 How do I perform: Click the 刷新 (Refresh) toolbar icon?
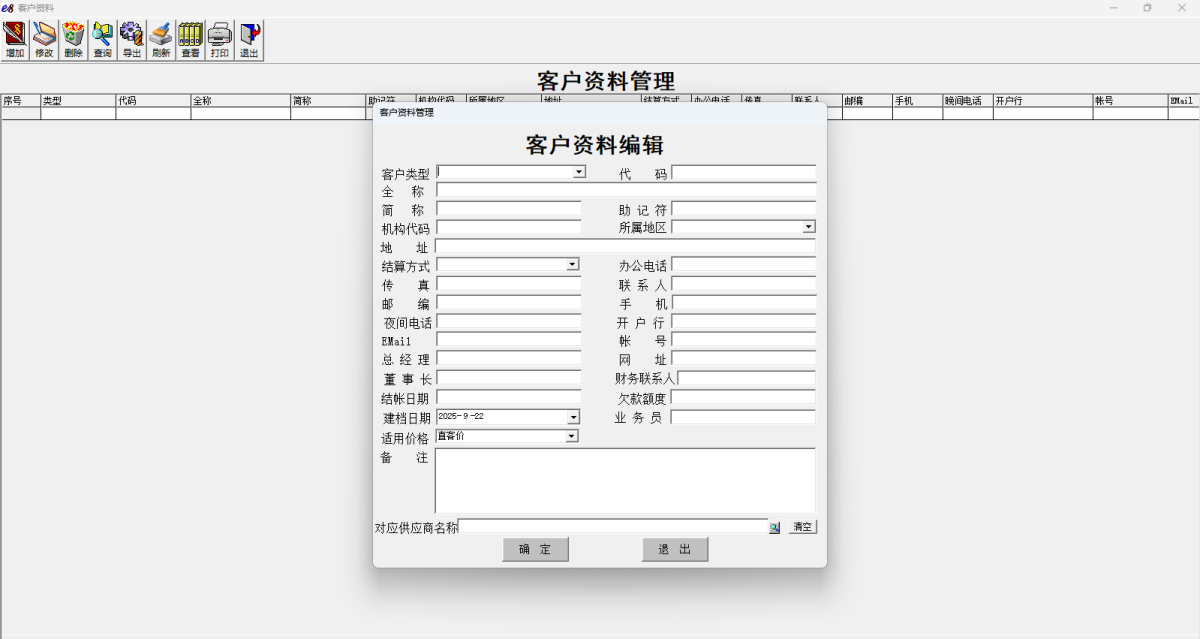click(x=159, y=38)
